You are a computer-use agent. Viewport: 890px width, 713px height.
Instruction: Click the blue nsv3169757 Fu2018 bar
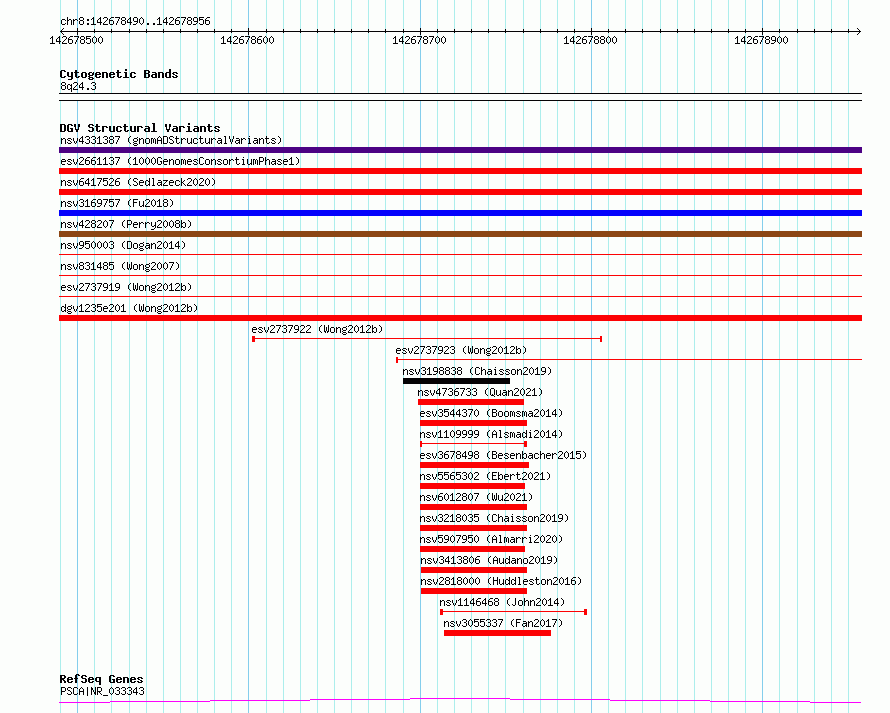click(x=460, y=213)
